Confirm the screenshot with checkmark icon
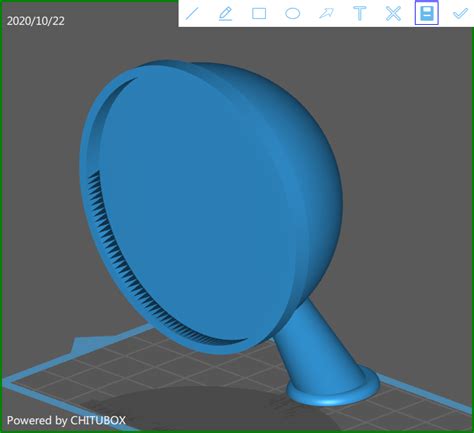 coord(460,14)
